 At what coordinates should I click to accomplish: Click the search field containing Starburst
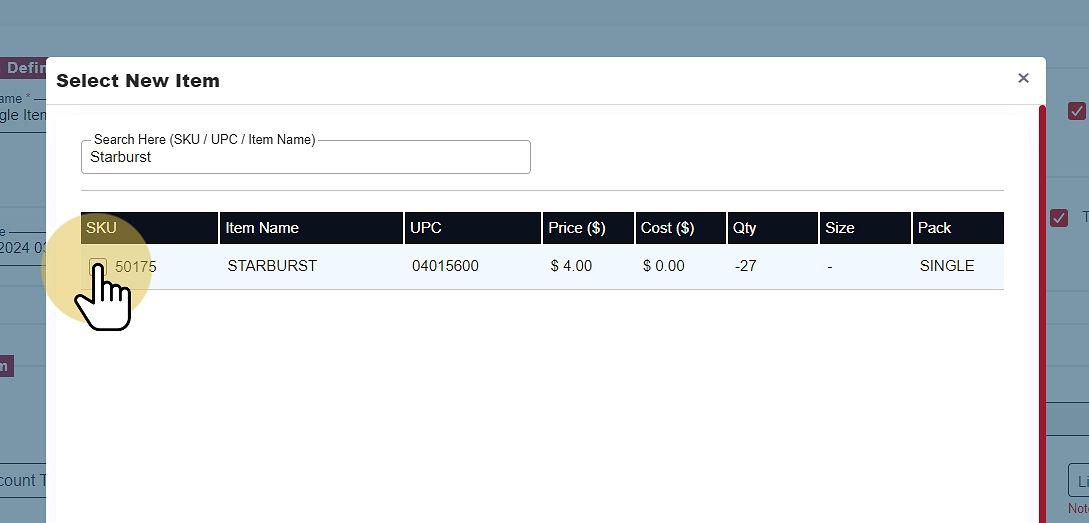point(305,158)
